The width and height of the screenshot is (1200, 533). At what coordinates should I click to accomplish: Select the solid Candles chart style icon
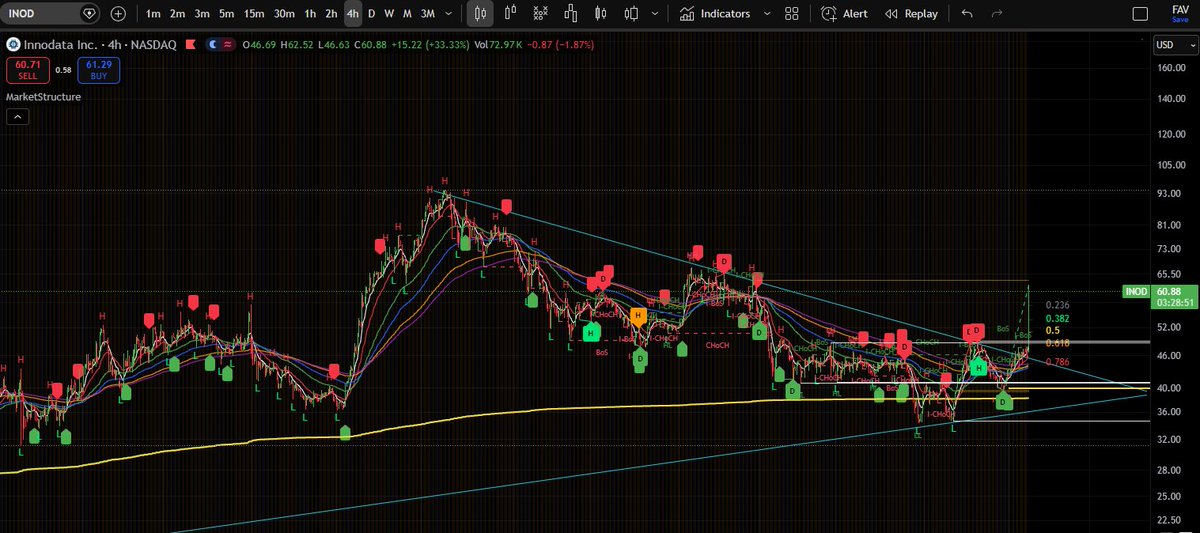601,14
